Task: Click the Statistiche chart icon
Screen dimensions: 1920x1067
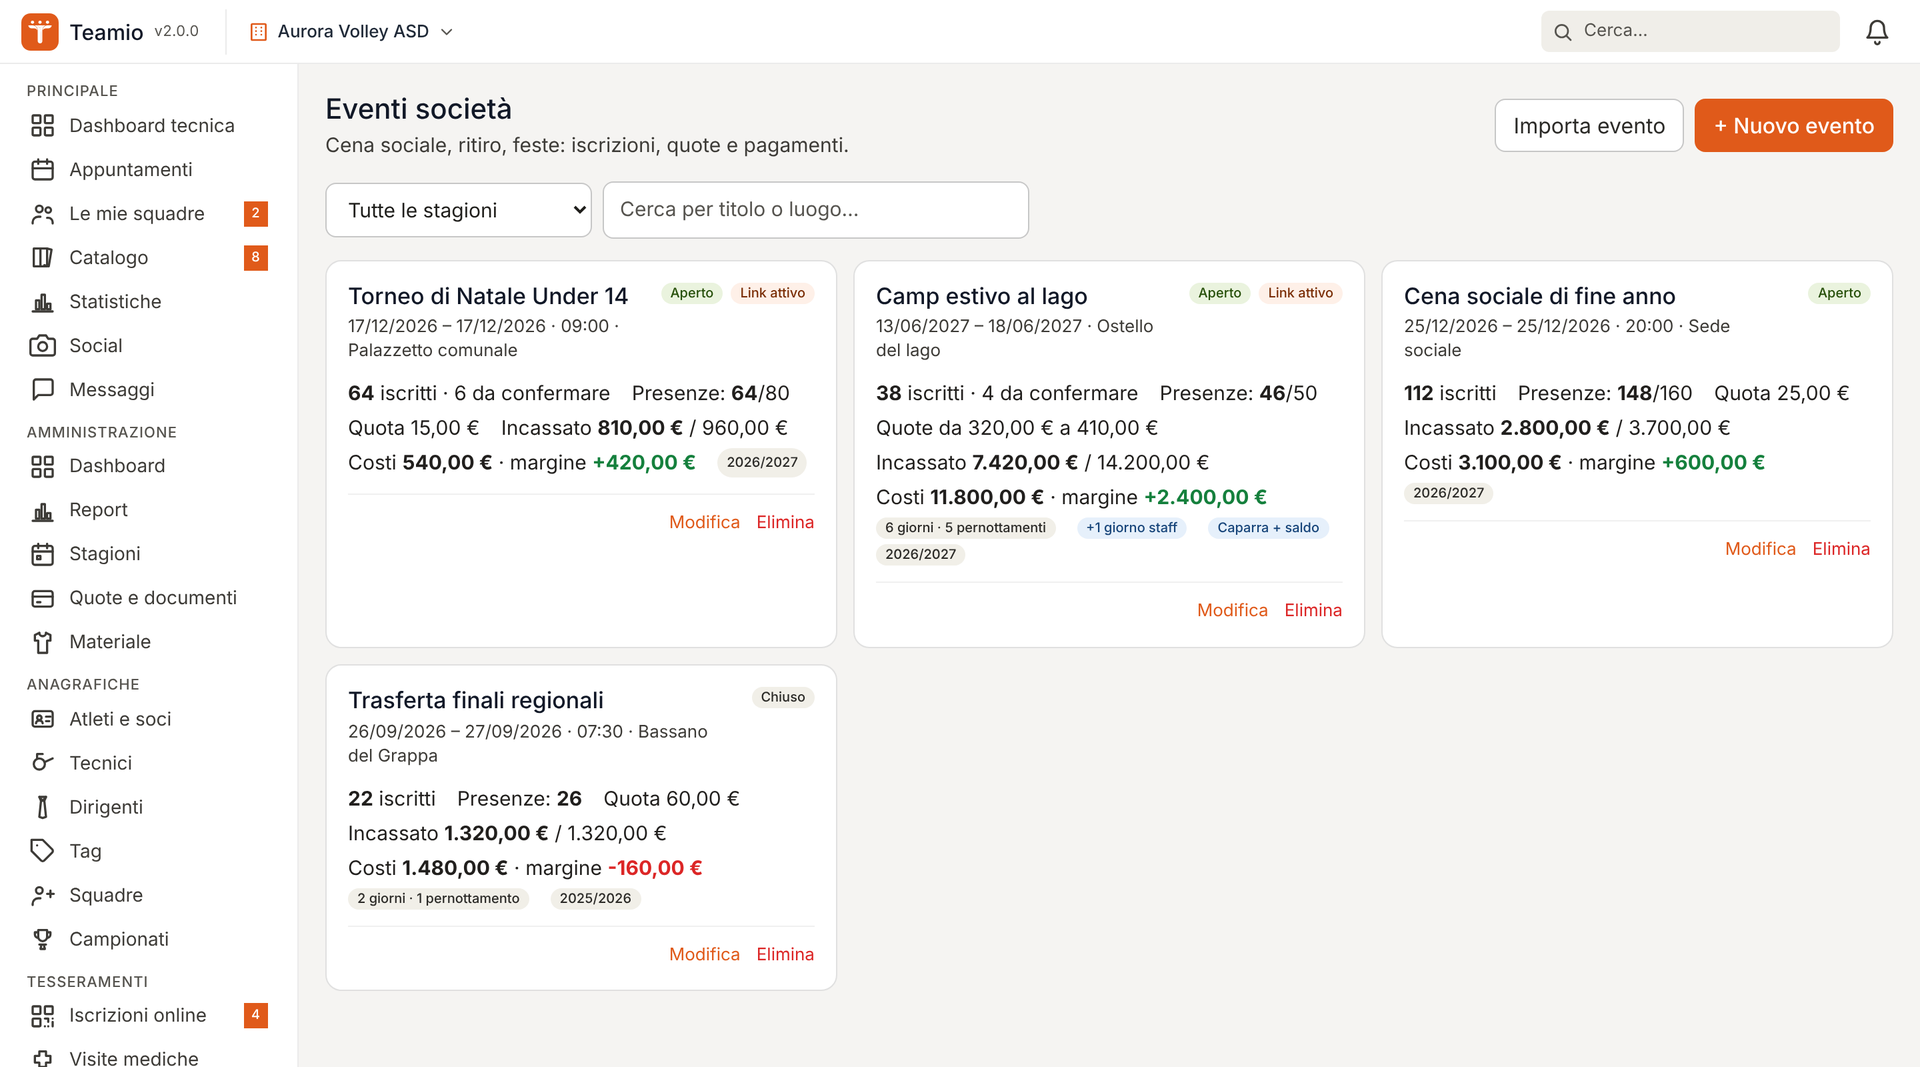Action: point(42,302)
